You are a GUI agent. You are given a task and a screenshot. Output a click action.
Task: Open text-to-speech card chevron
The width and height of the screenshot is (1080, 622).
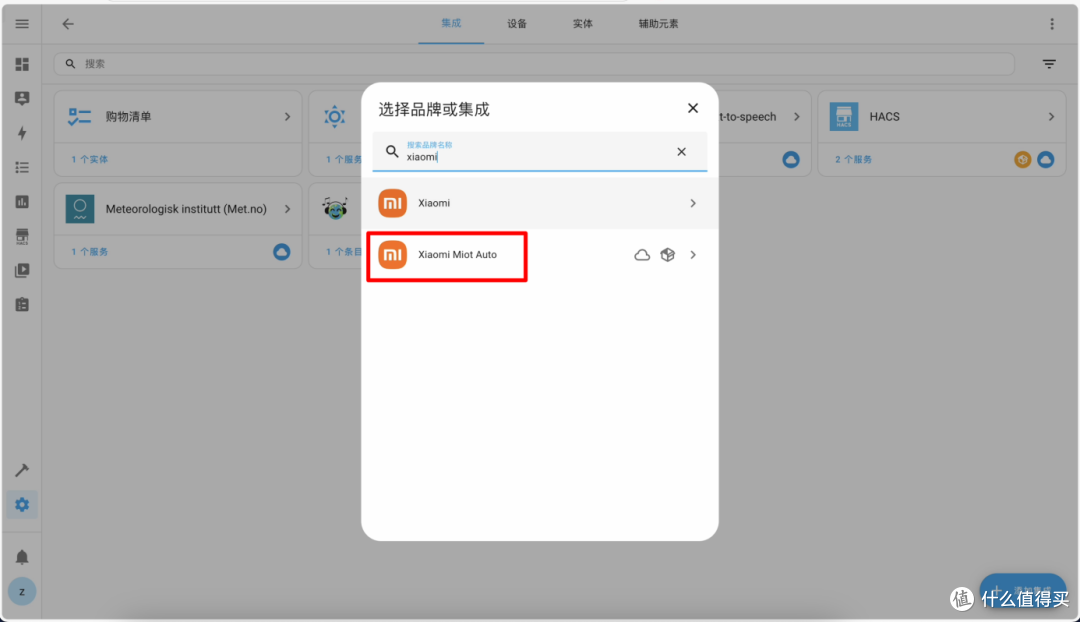point(796,116)
